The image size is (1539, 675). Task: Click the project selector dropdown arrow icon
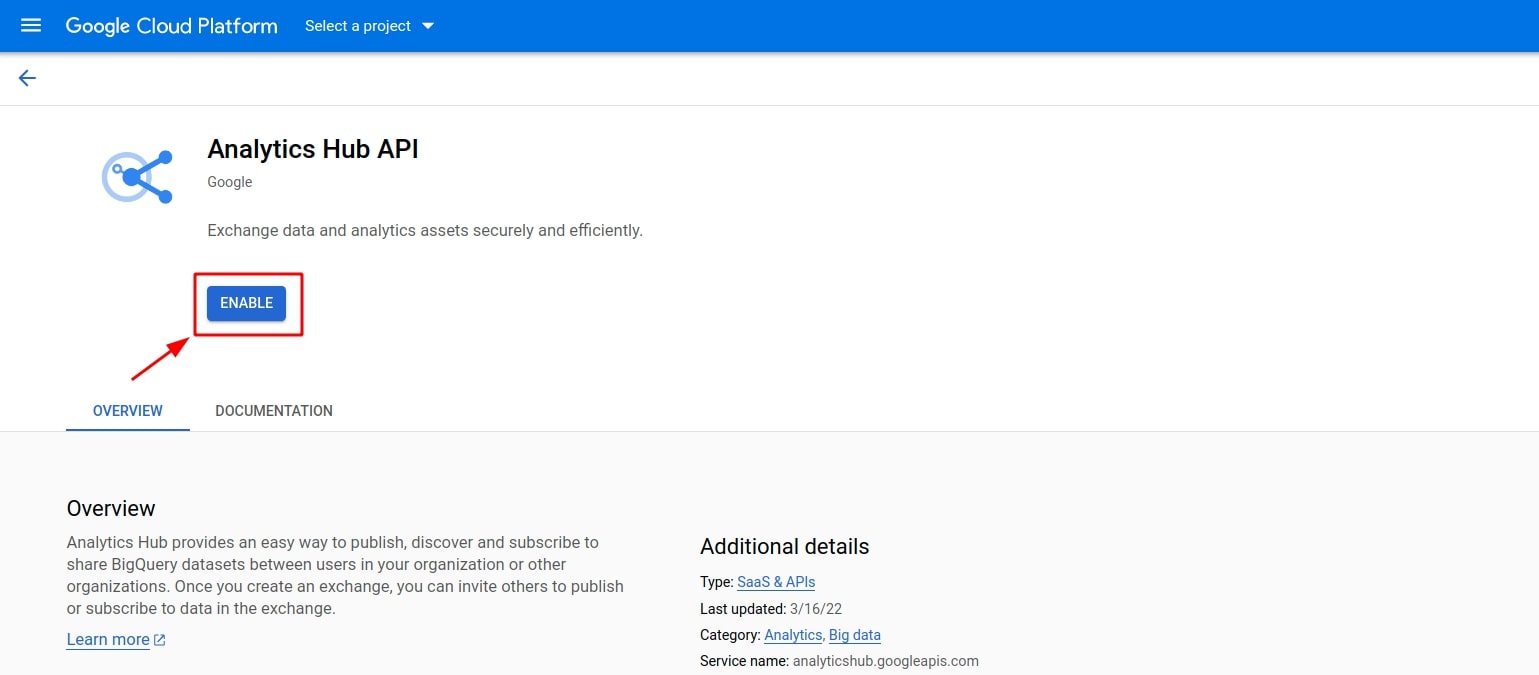pos(429,26)
